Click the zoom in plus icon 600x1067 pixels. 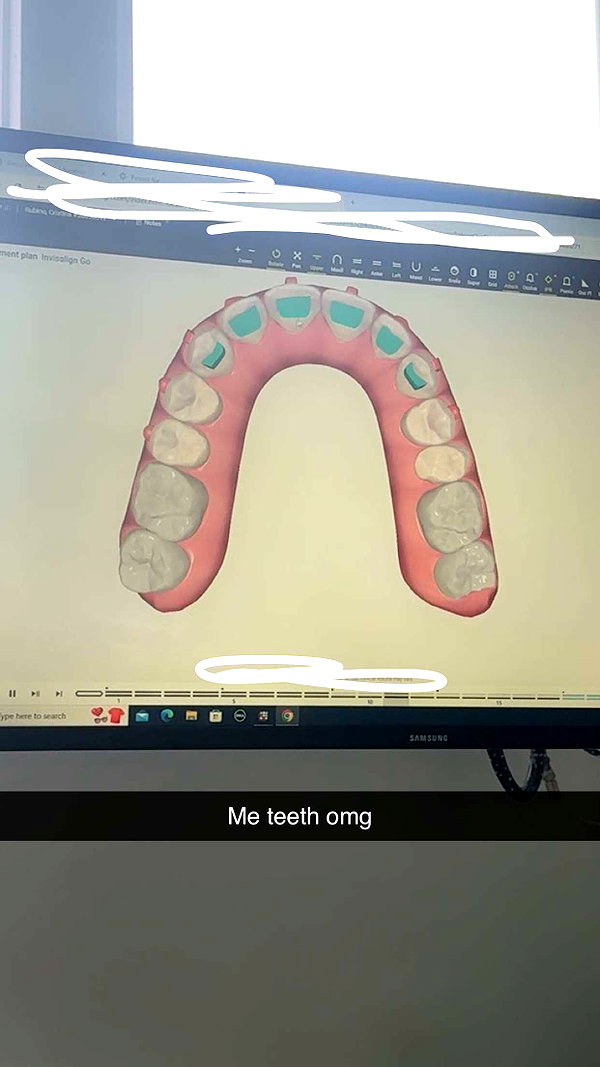238,250
